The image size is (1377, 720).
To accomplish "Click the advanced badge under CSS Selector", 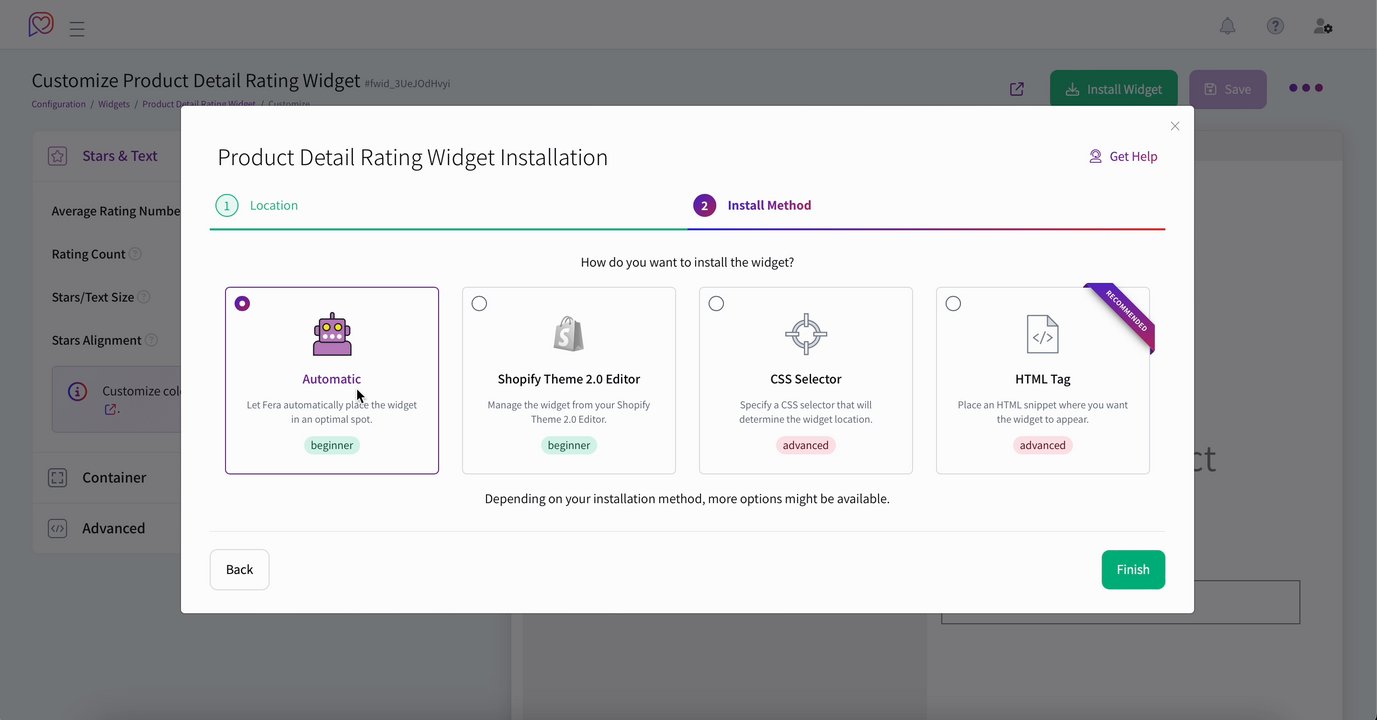I will (806, 445).
